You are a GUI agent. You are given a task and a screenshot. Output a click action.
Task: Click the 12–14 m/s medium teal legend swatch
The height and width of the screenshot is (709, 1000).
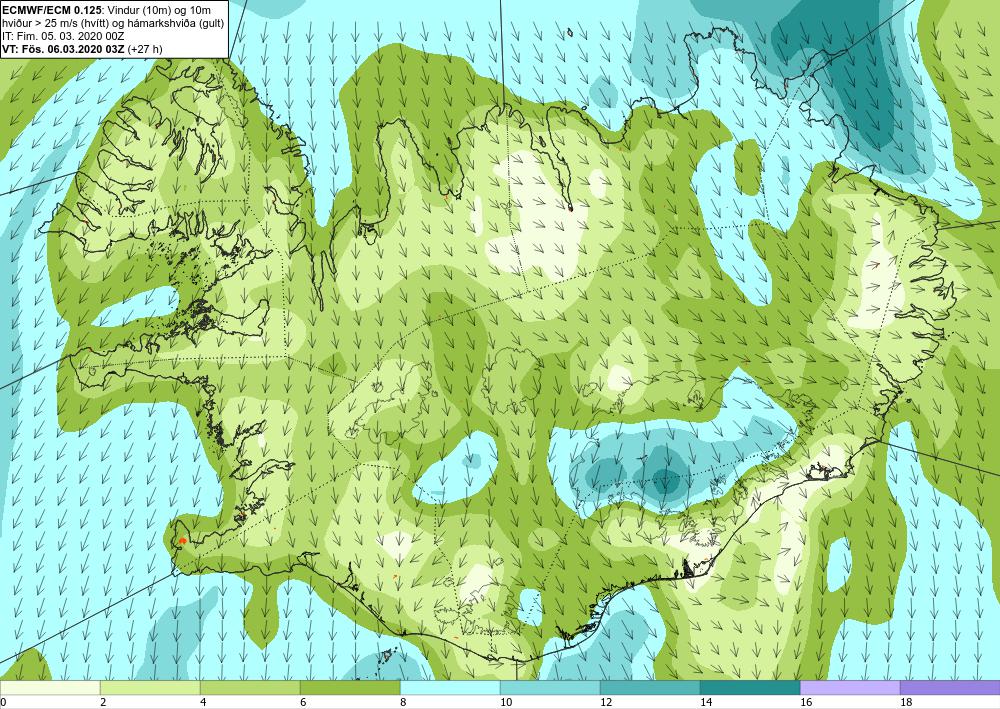pyautogui.click(x=650, y=687)
